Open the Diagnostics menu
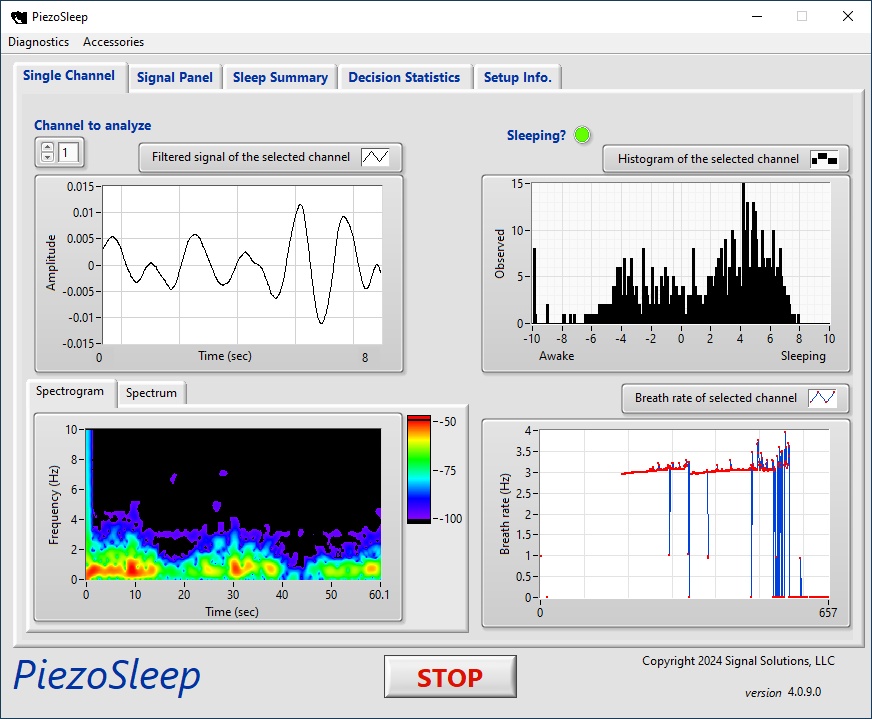This screenshot has width=872, height=719. coord(39,42)
